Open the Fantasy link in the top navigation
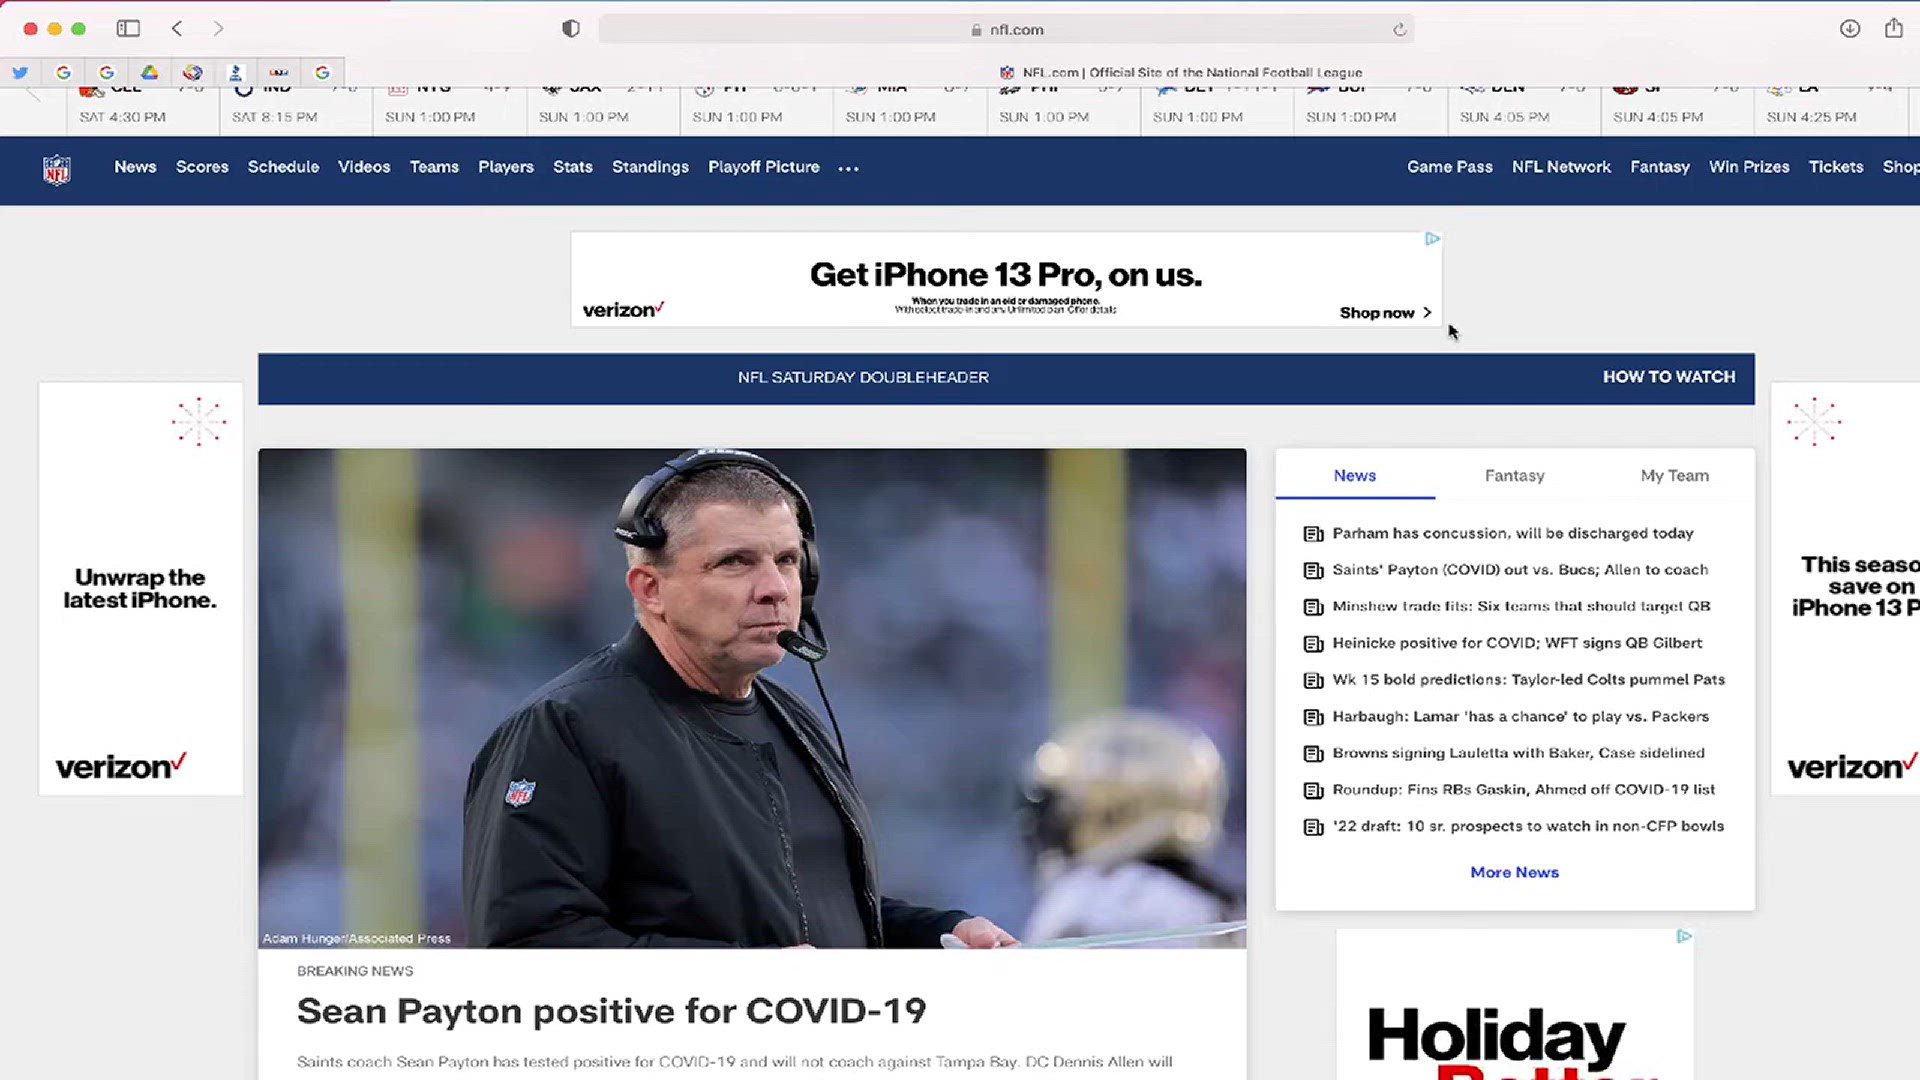The height and width of the screenshot is (1080, 1920). click(1660, 167)
